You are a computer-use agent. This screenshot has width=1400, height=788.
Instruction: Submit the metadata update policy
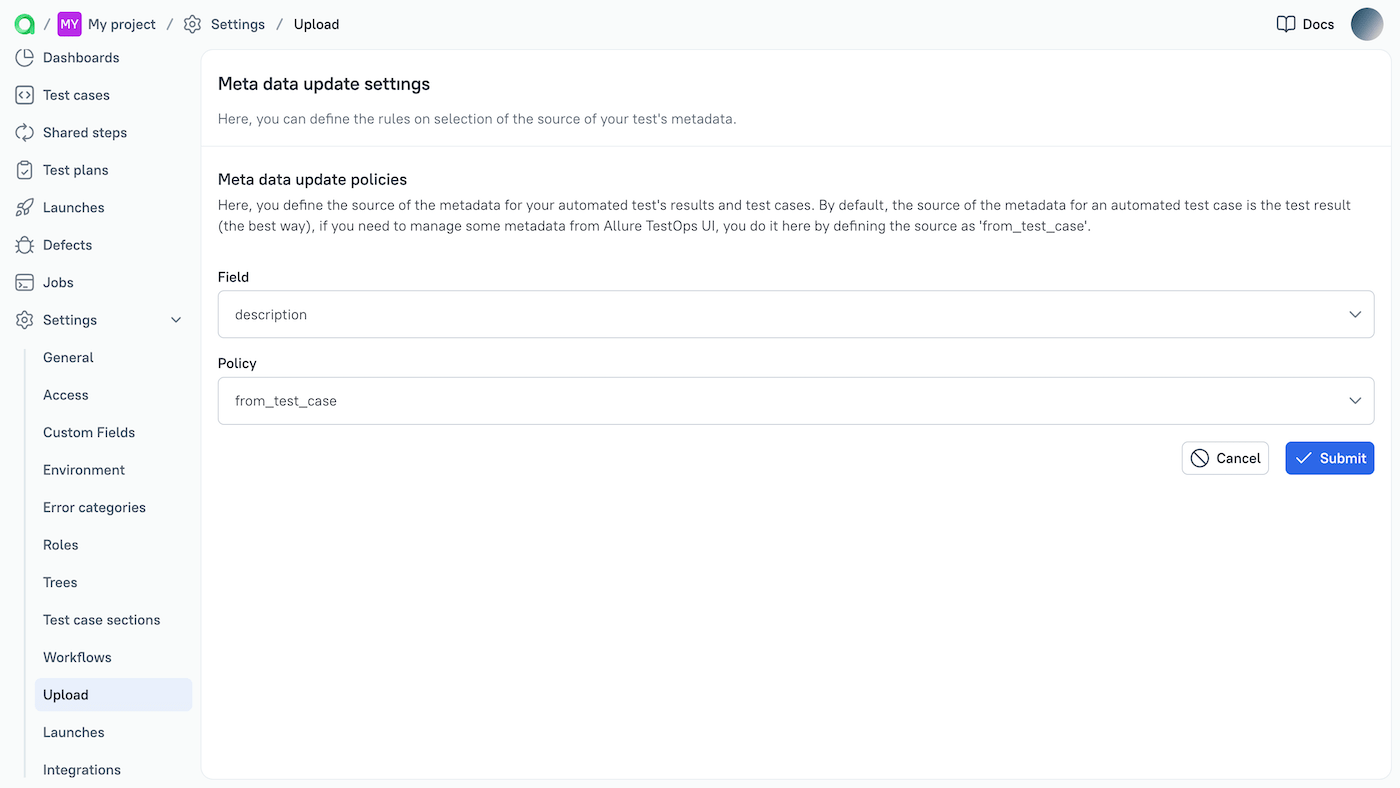coord(1329,457)
